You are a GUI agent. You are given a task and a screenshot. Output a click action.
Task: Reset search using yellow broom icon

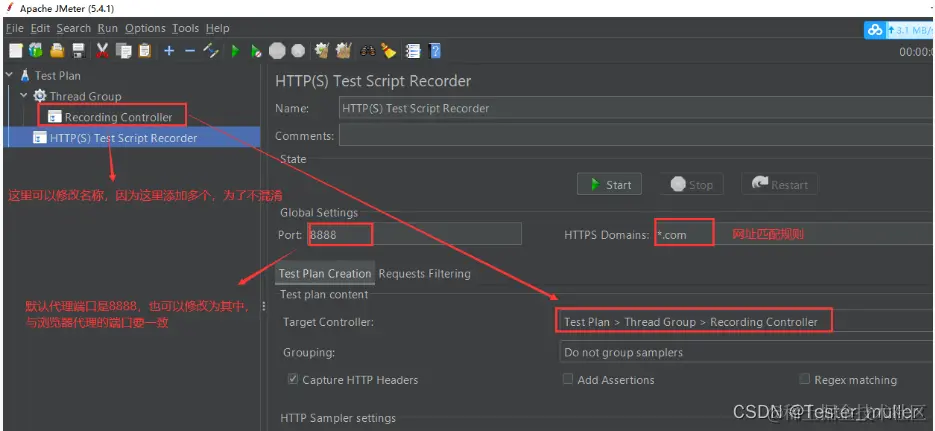[x=389, y=51]
